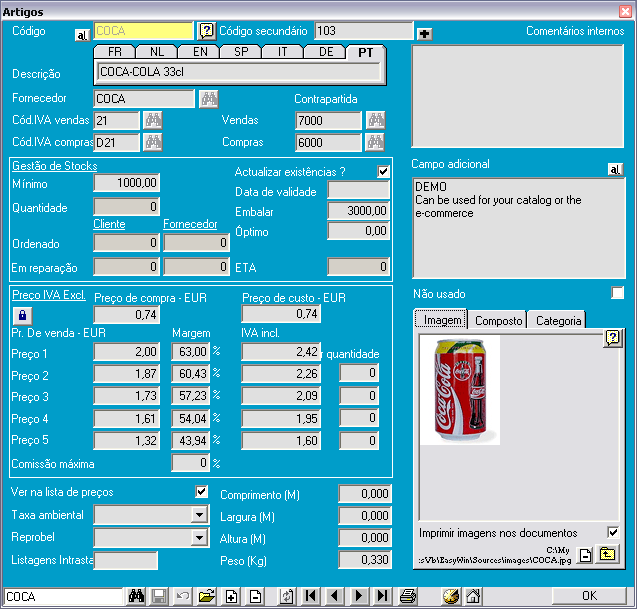Viewport: 637px width, 609px height.
Task: Click the globe tool icon in the toolbar
Action: (x=451, y=596)
